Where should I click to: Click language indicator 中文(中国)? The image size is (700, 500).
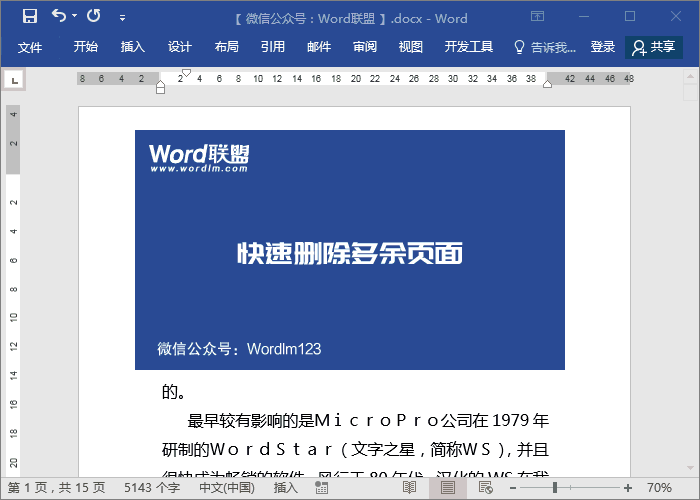(227, 488)
